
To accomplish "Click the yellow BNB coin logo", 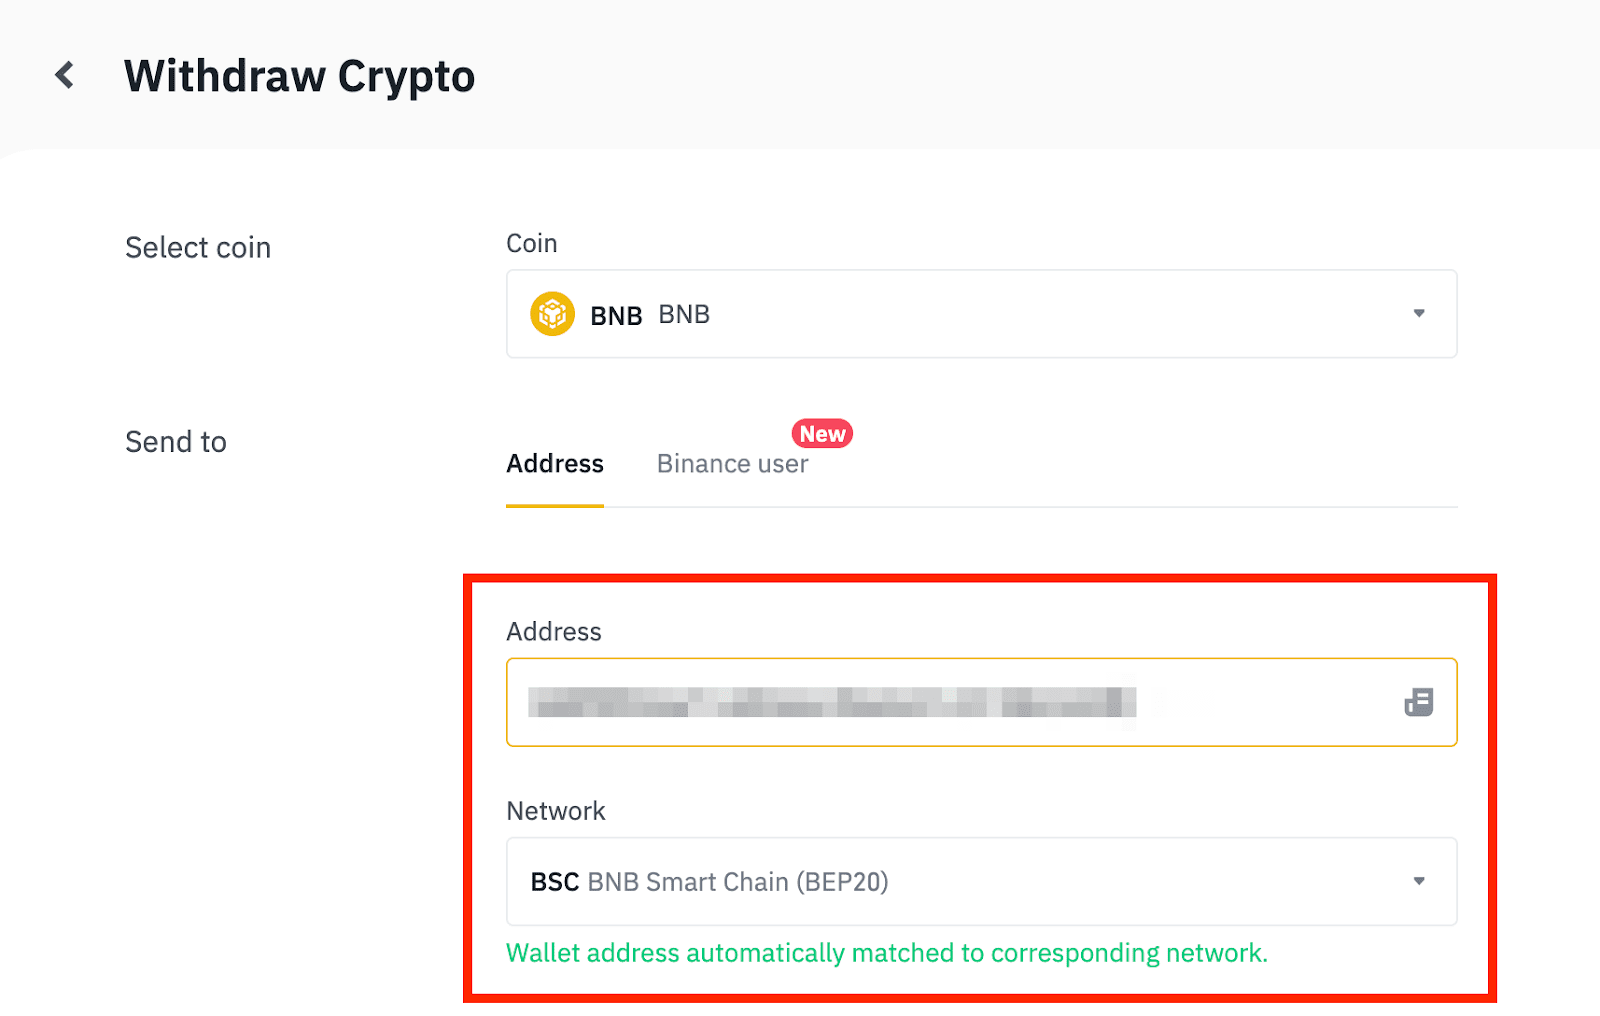I will [552, 314].
